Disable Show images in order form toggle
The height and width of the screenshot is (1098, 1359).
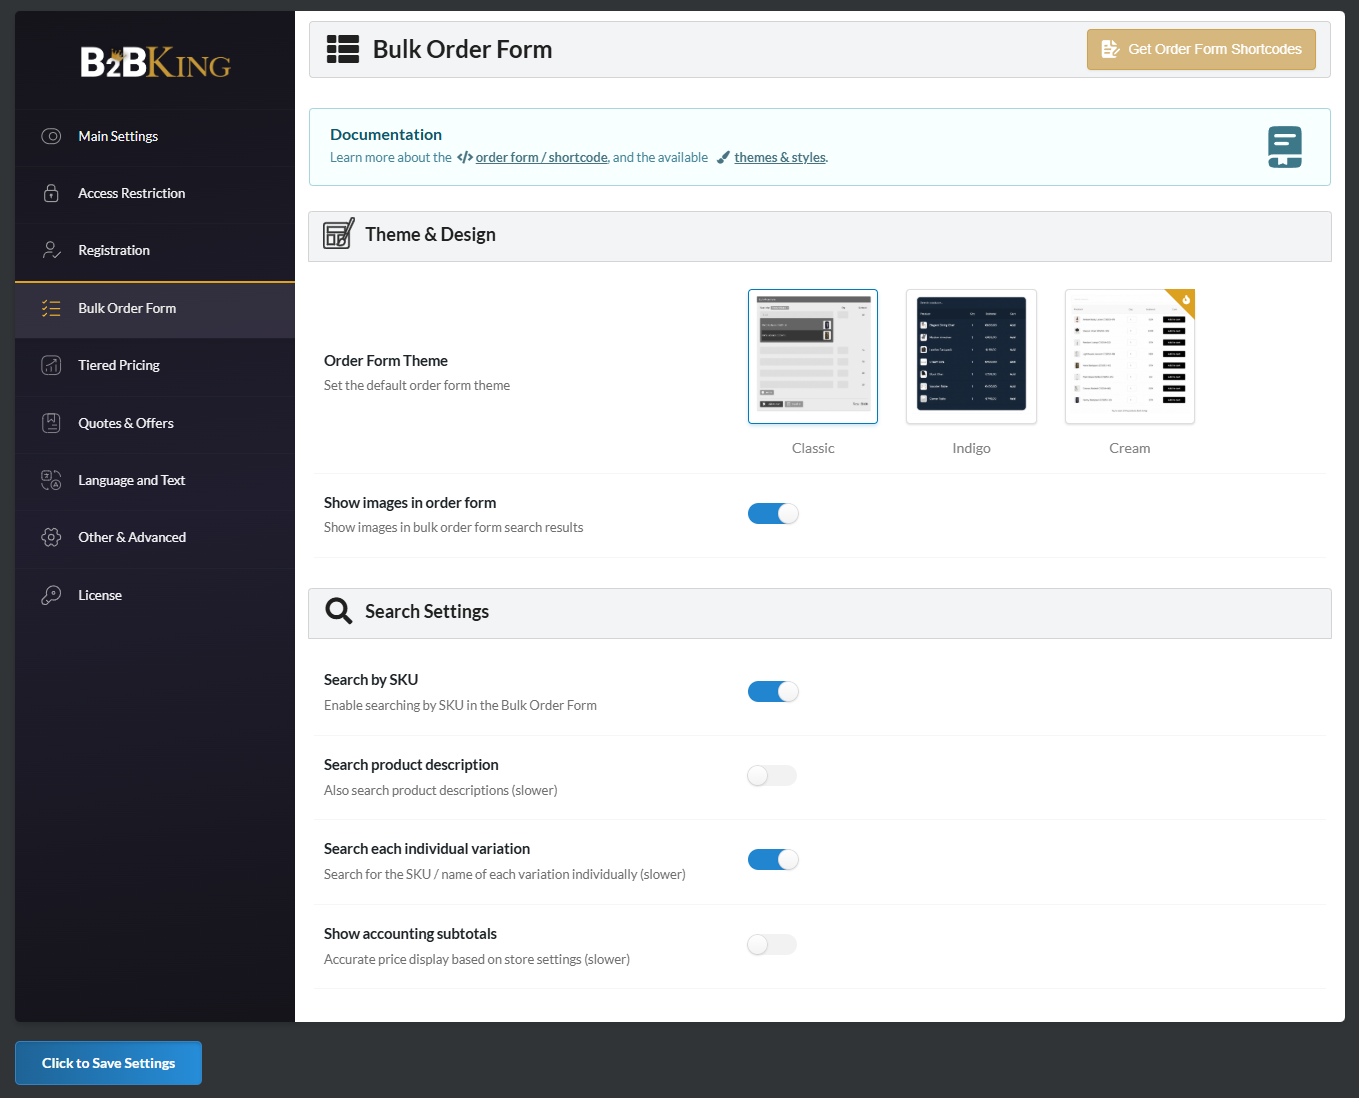pyautogui.click(x=773, y=514)
